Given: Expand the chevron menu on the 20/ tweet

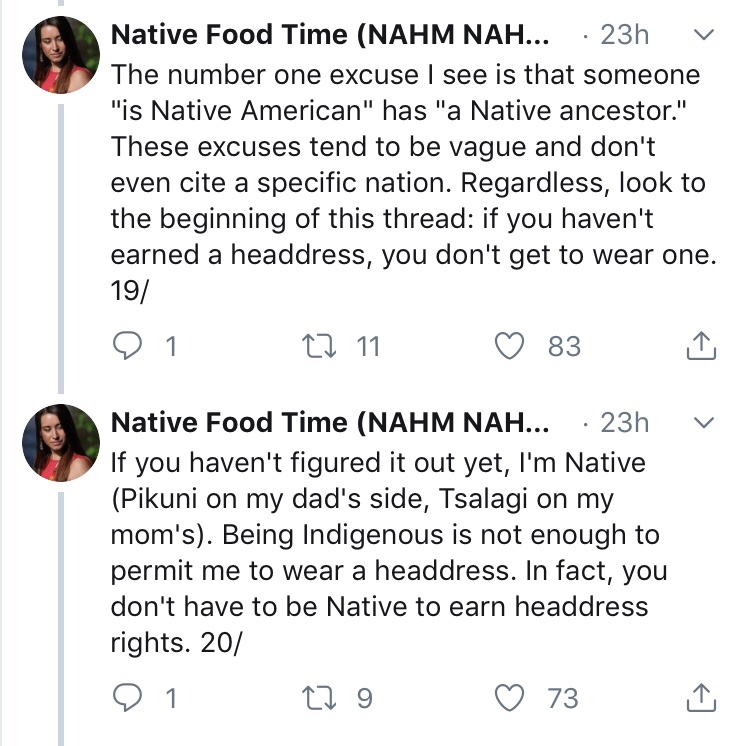Looking at the screenshot, I should click(x=704, y=422).
